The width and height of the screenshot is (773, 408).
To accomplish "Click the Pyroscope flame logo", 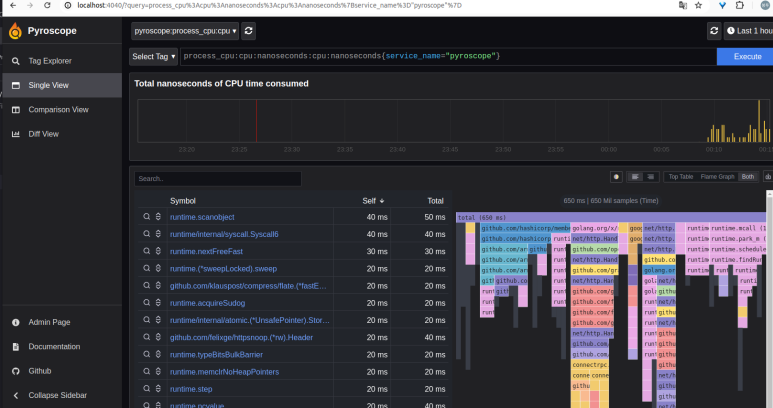I will pyautogui.click(x=16, y=31).
